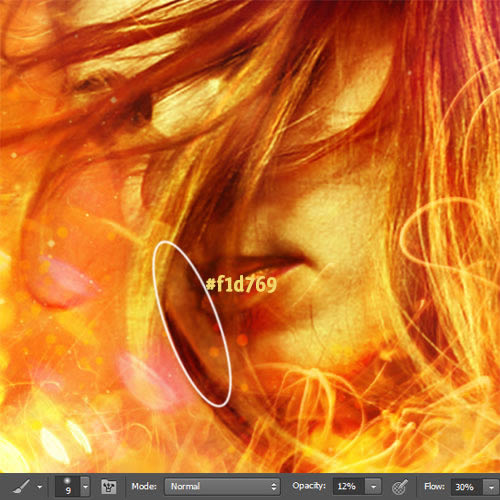
Task: Click the Flow label
Action: 434,486
